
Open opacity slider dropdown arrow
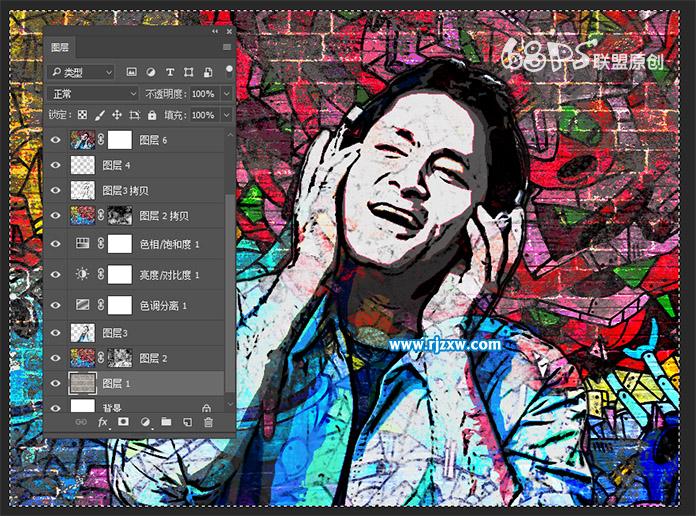(x=227, y=94)
